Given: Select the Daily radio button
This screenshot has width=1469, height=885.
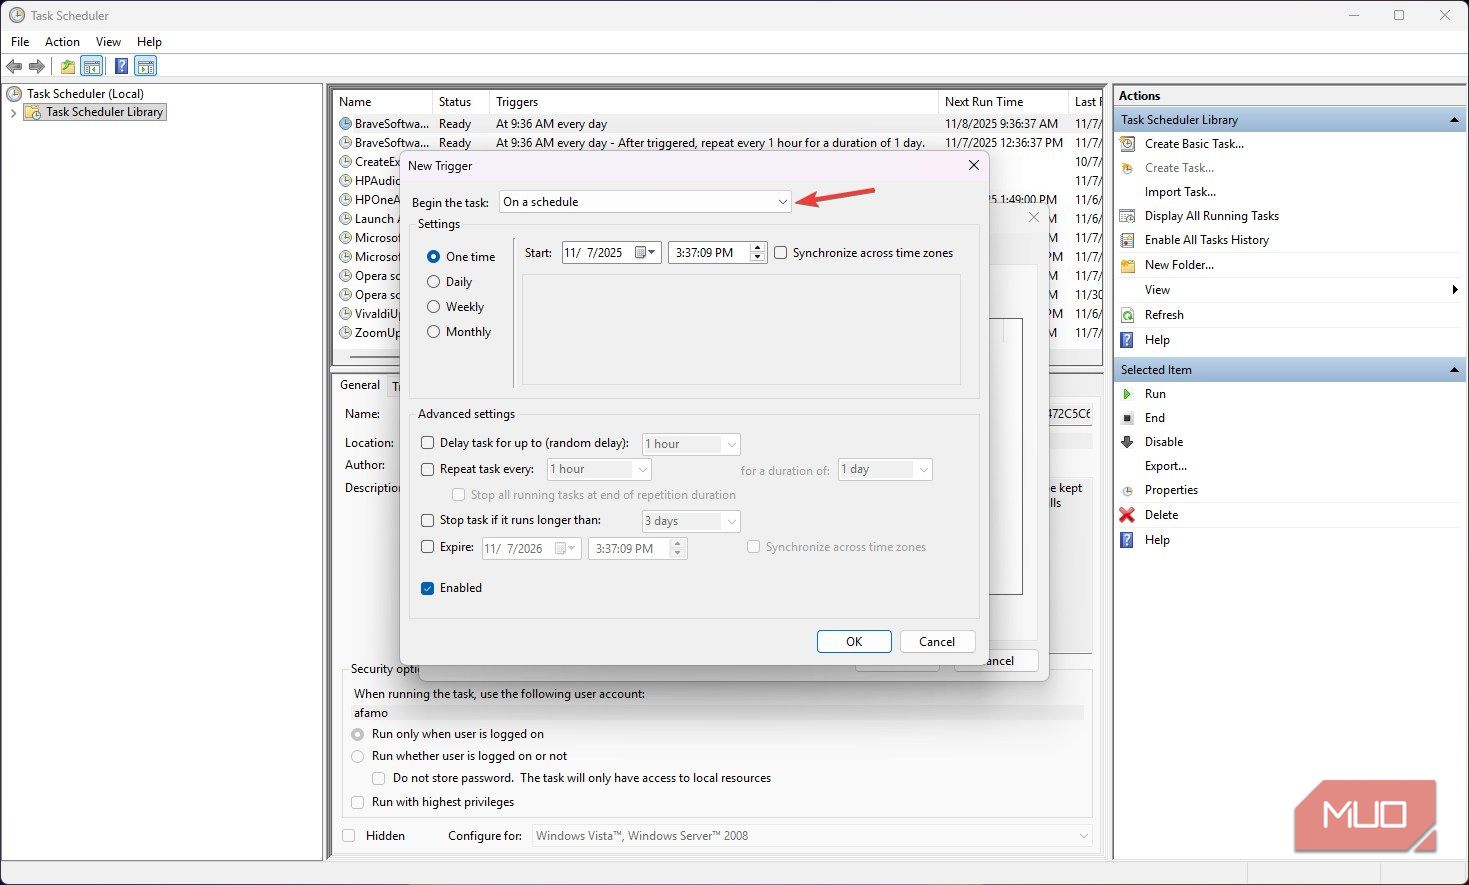Looking at the screenshot, I should (x=433, y=282).
